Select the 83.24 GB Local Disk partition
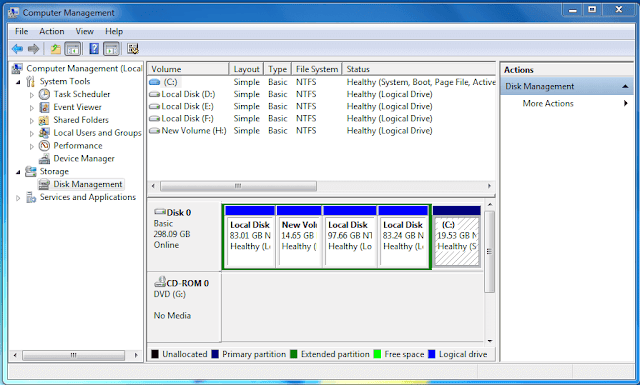Viewport: 640px width, 385px height. tap(403, 237)
